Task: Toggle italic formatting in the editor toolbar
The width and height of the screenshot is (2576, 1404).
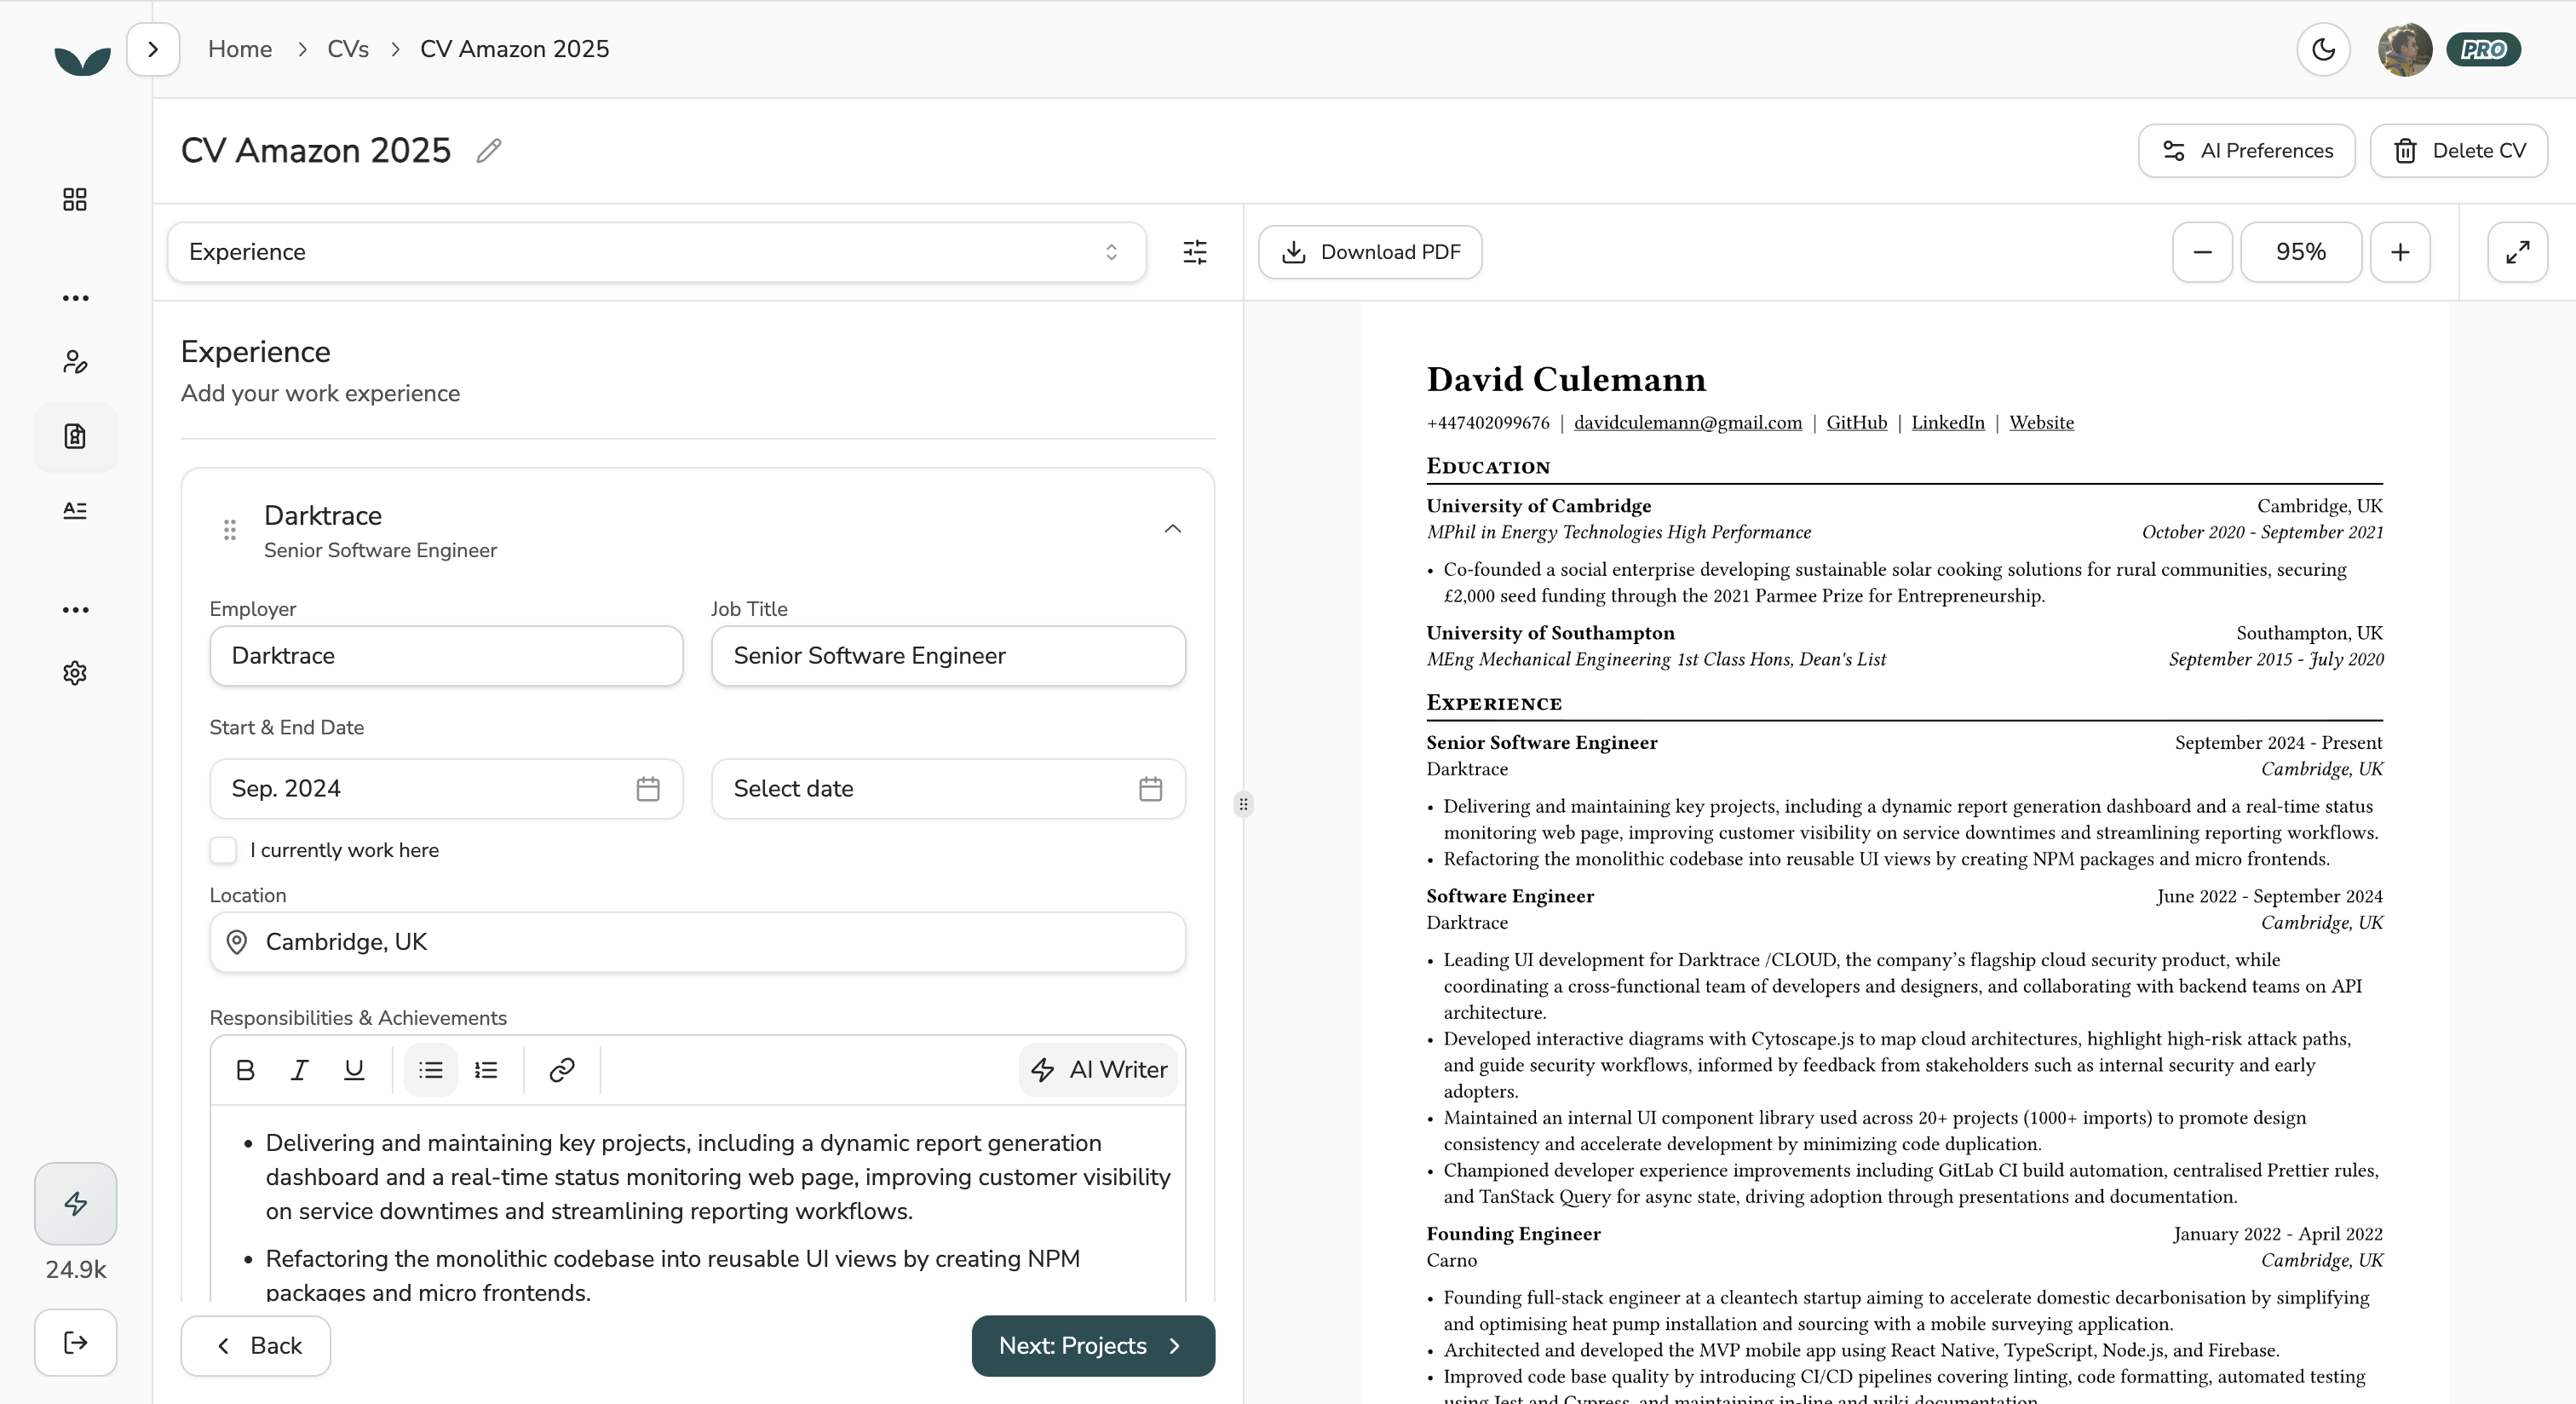Action: pyautogui.click(x=299, y=1069)
